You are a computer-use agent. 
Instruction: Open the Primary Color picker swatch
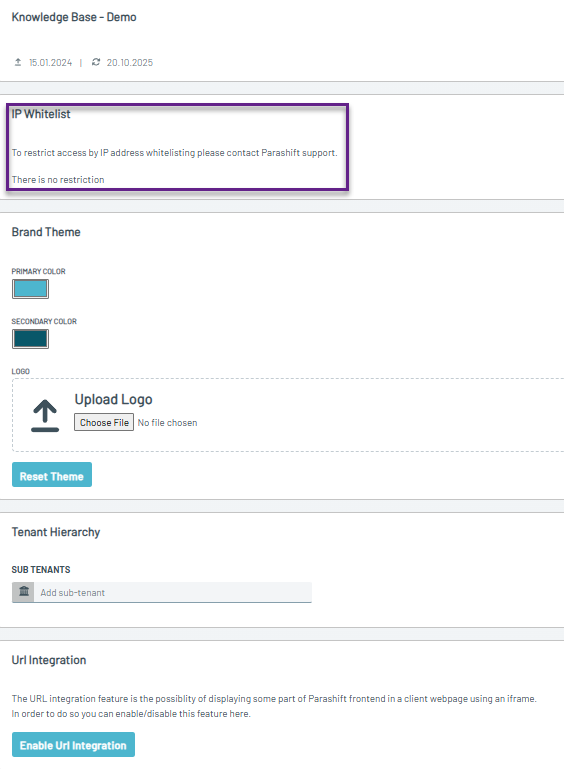coord(30,289)
